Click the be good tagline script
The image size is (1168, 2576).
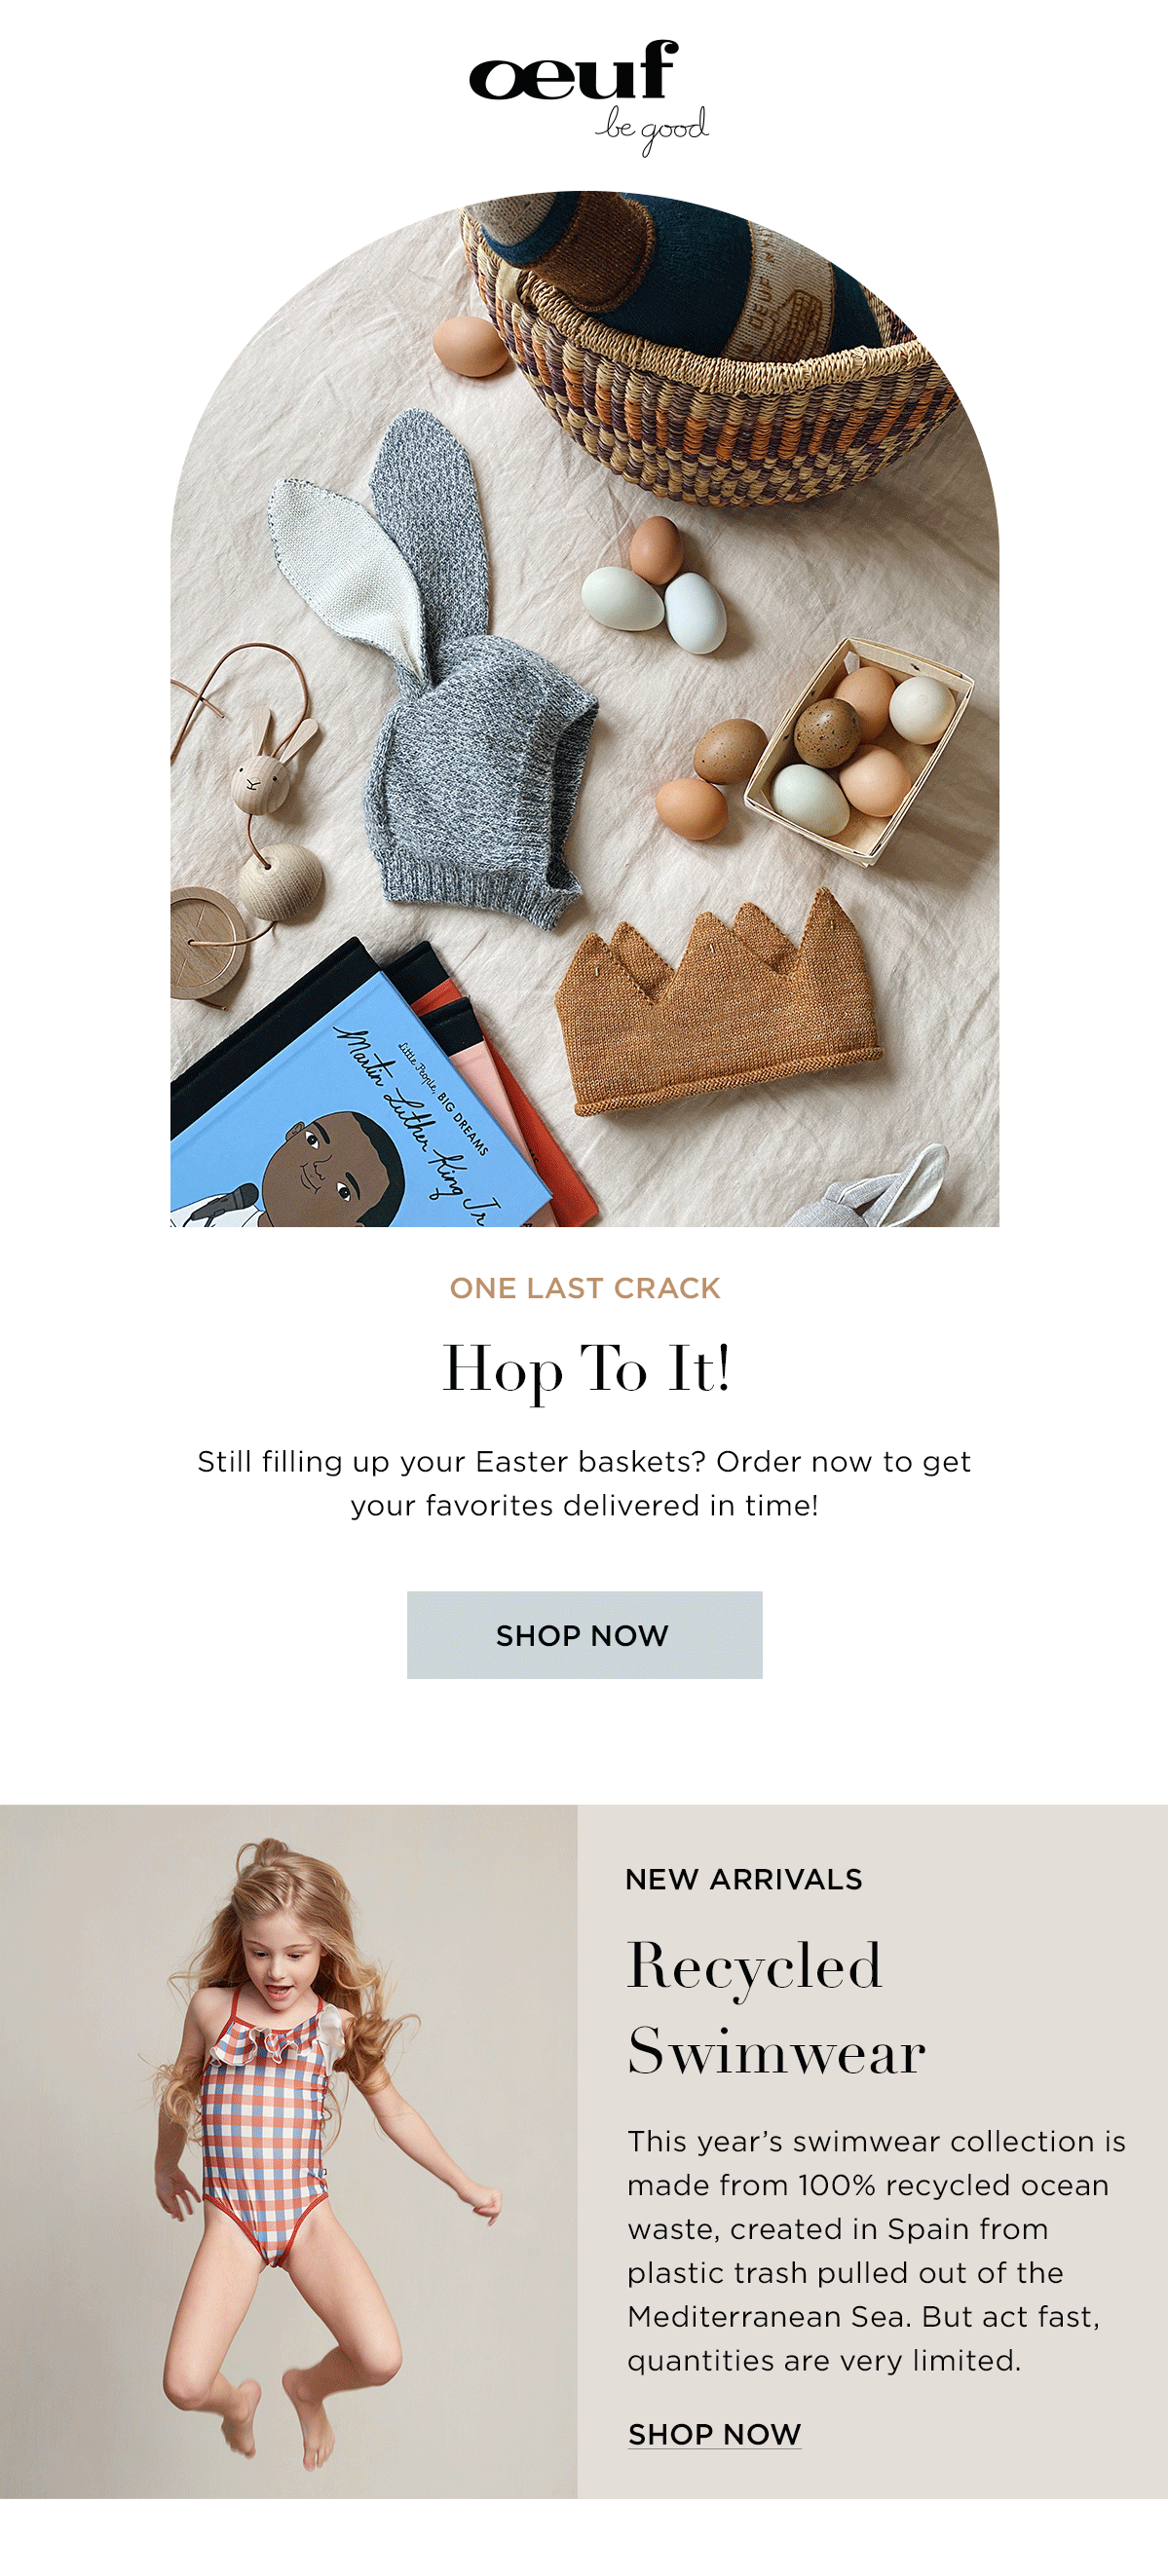coord(652,130)
